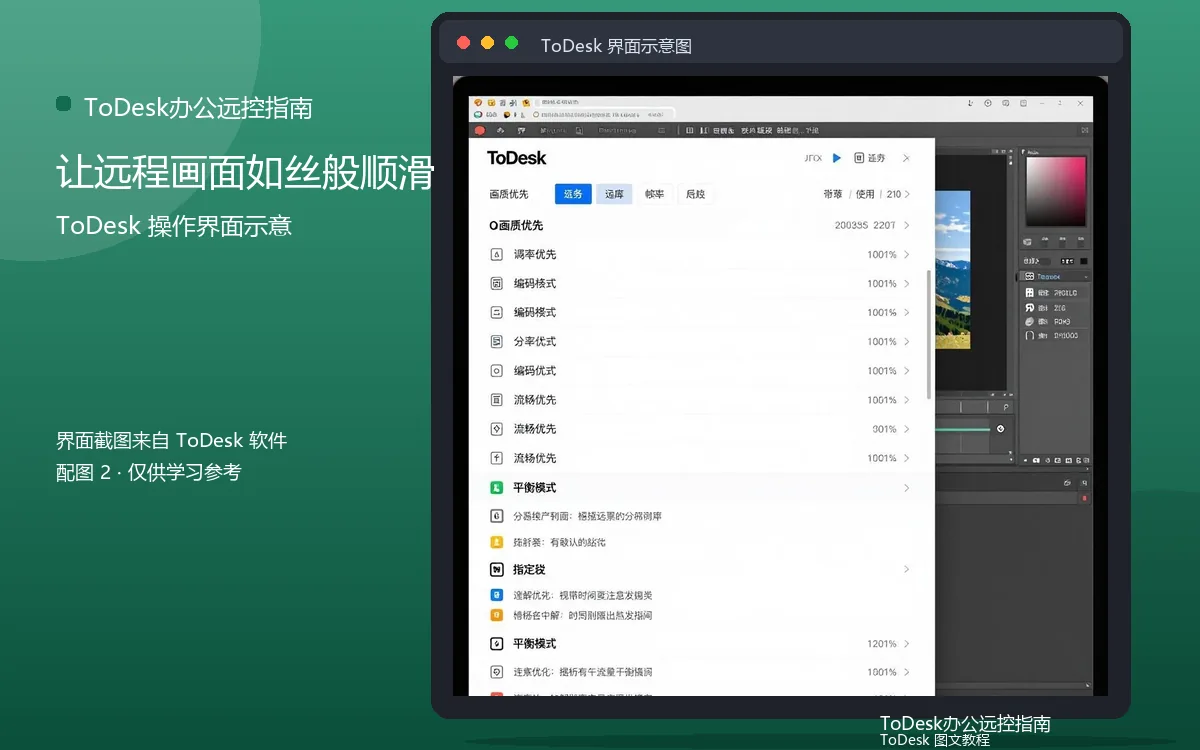The height and width of the screenshot is (750, 1200).
Task: Click the icon on the 连察优化 row
Action: (496, 672)
